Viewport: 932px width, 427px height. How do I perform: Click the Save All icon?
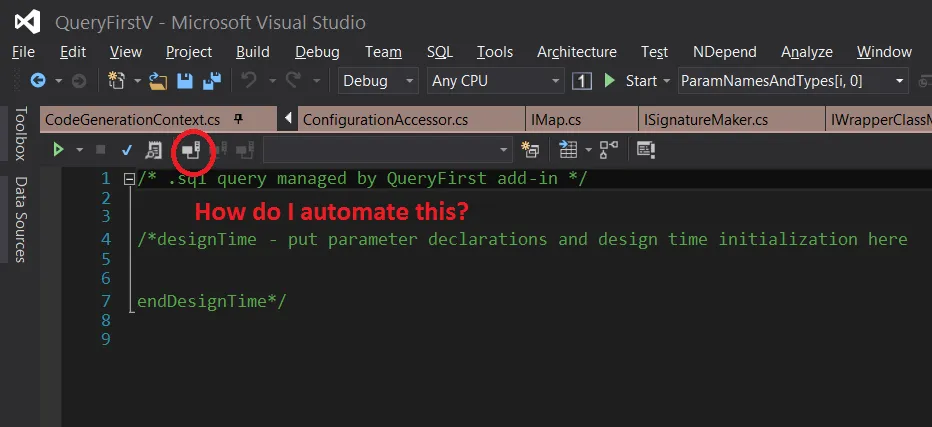(212, 81)
